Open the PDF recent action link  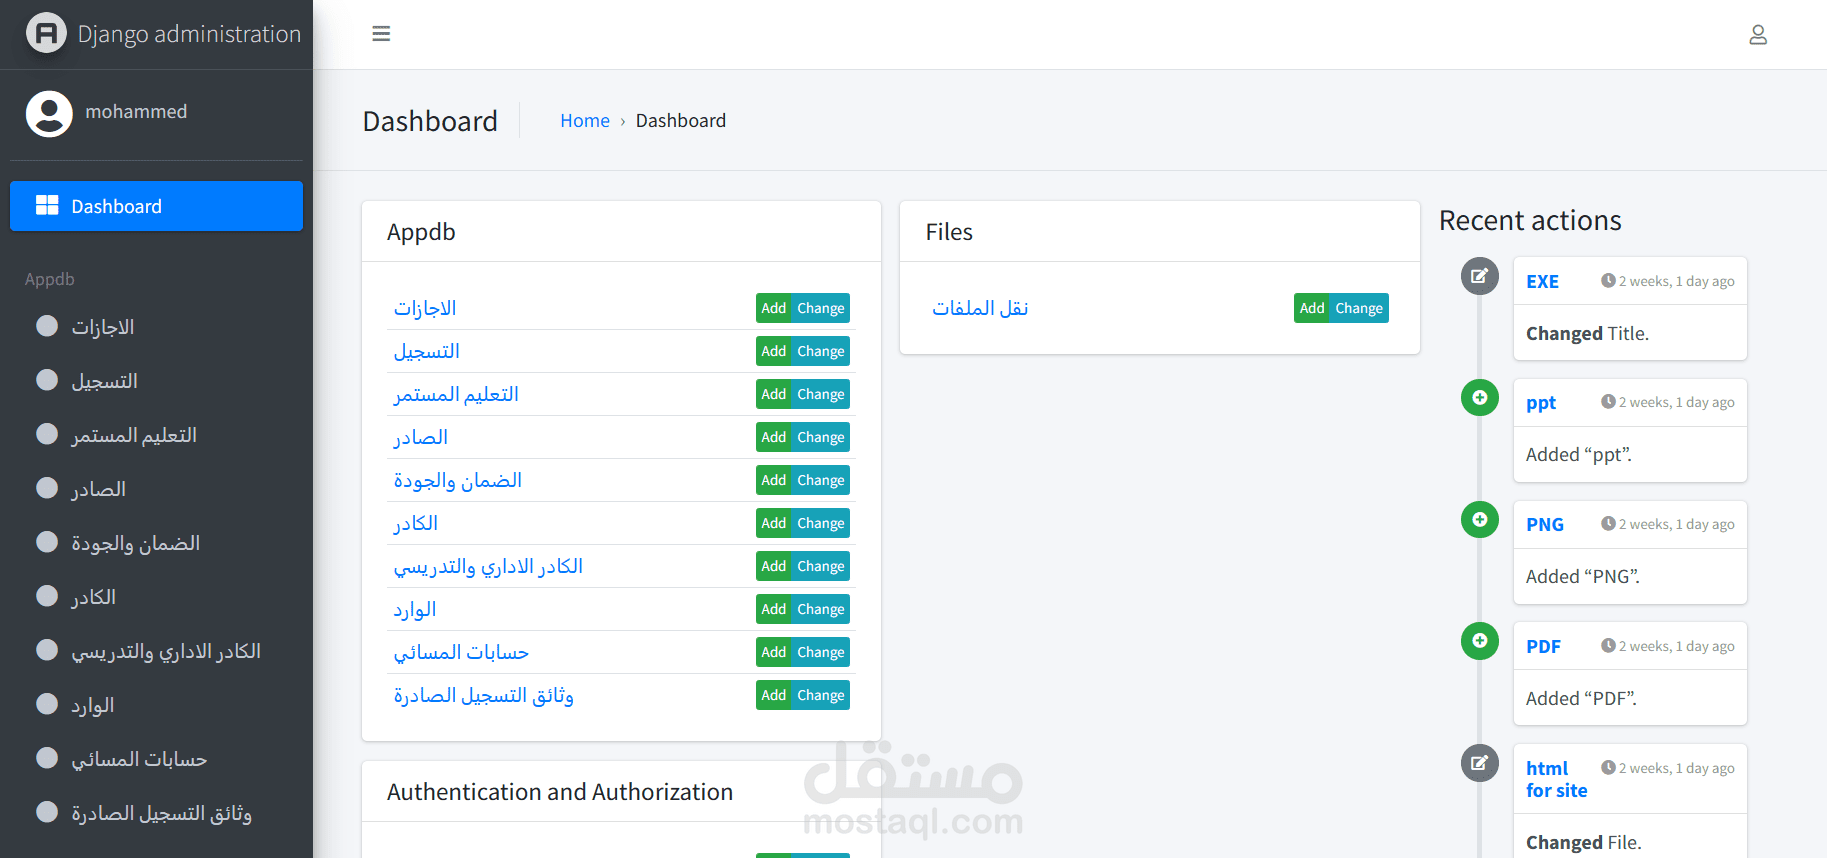1543,647
